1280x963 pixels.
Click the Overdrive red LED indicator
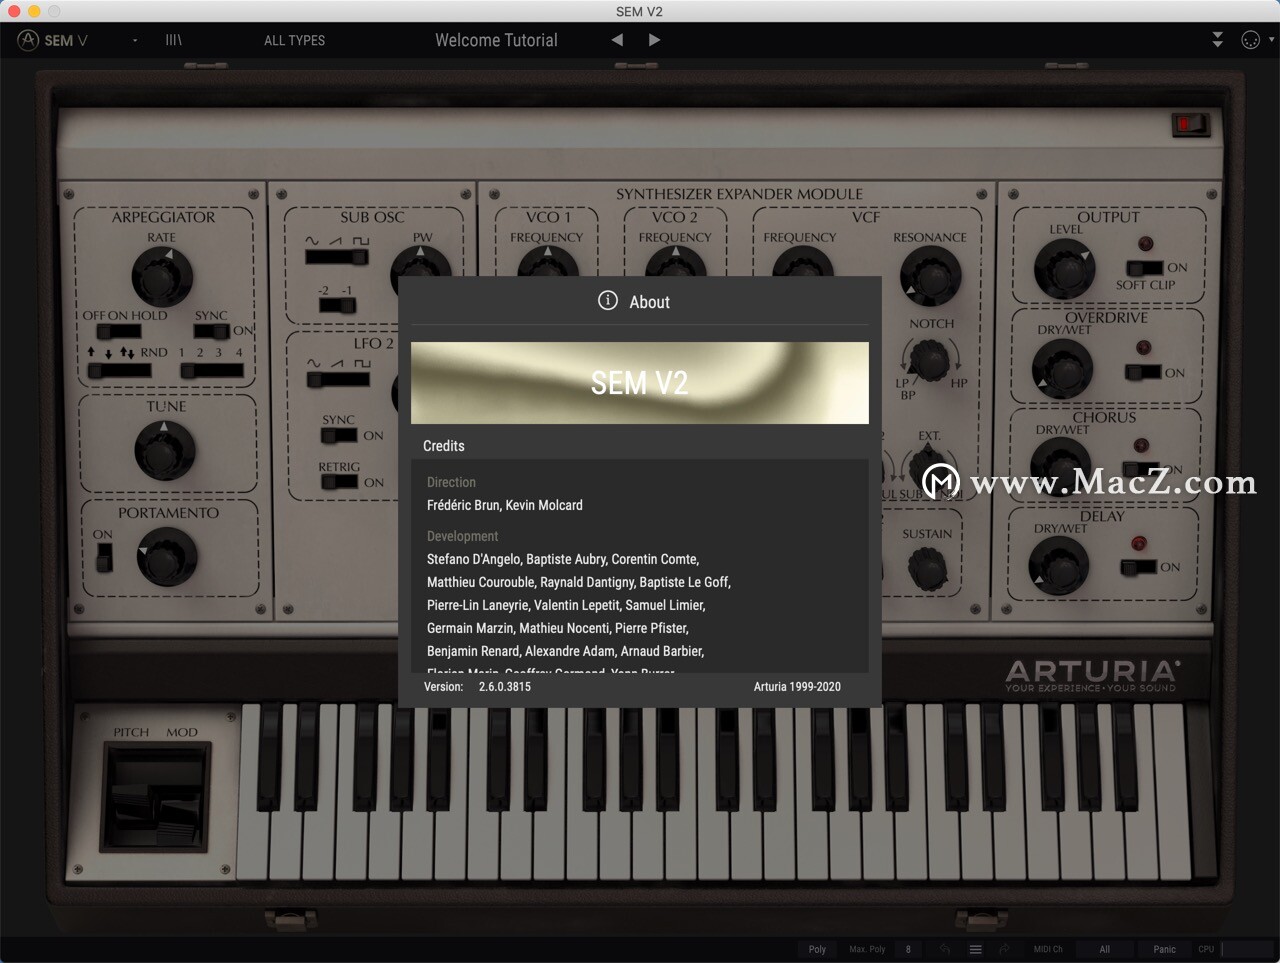[x=1144, y=348]
